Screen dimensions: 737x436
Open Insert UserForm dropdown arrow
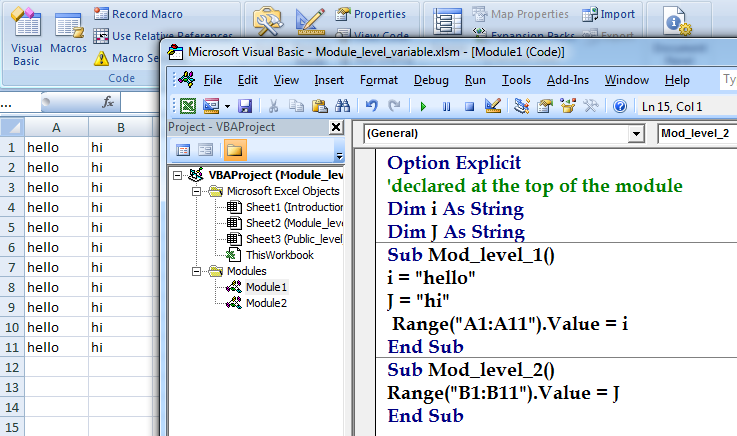(227, 107)
